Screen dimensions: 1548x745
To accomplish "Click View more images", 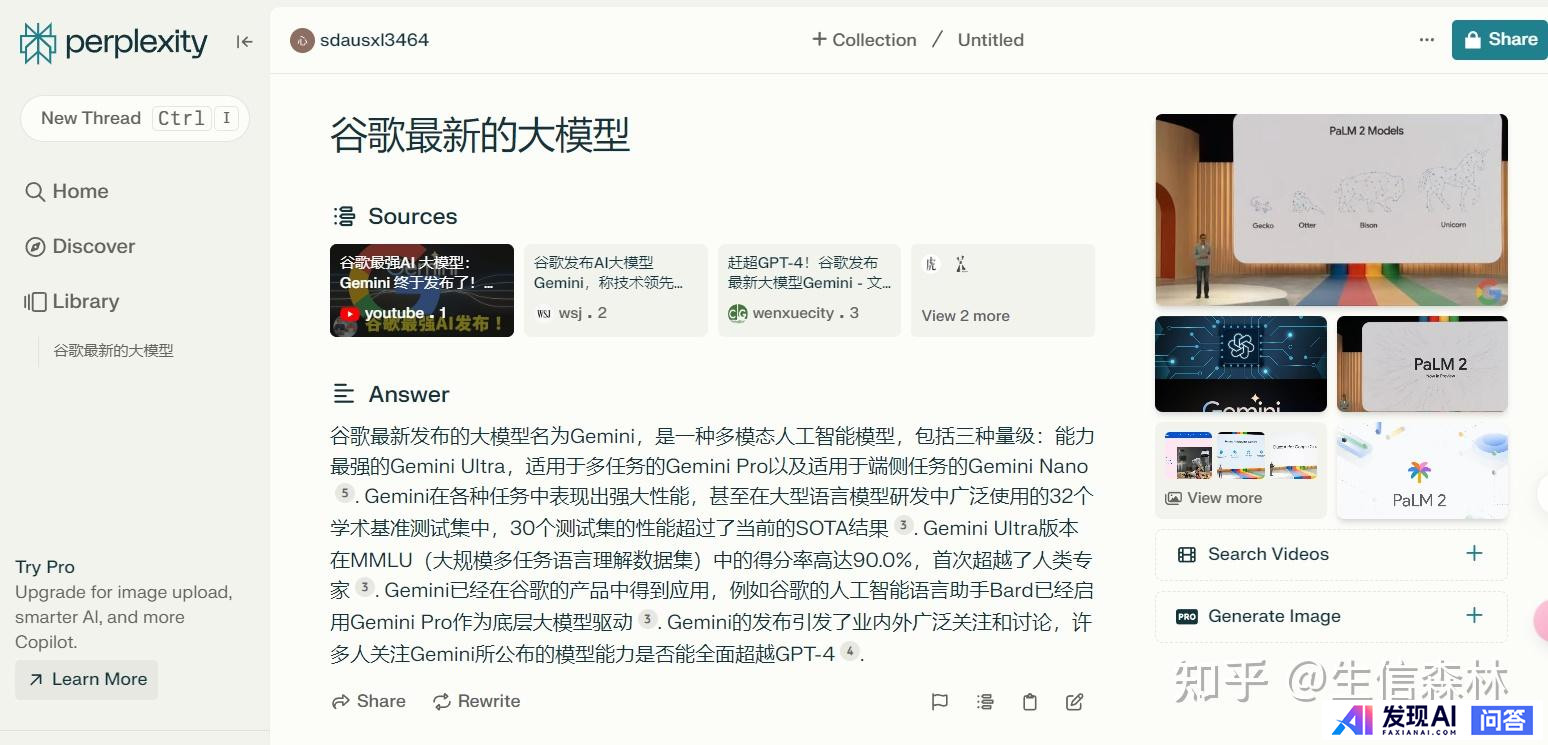I will (1241, 470).
